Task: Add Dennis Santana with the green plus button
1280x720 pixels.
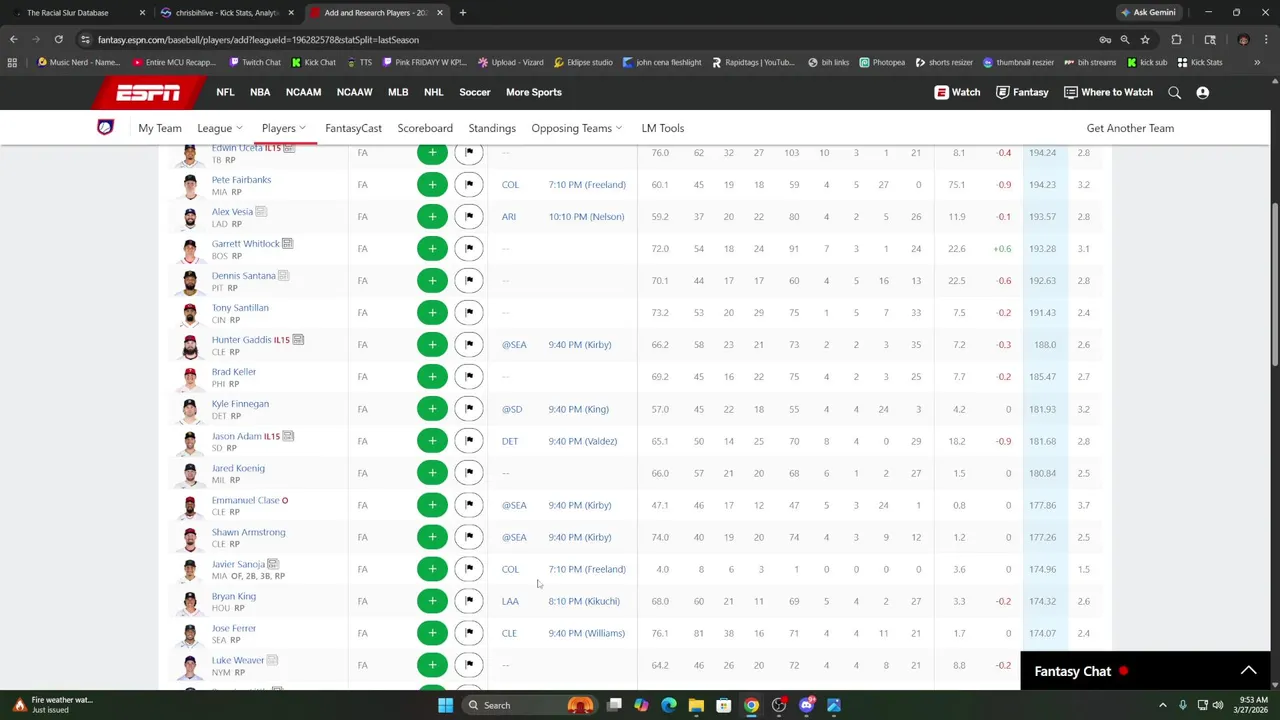Action: pos(432,281)
